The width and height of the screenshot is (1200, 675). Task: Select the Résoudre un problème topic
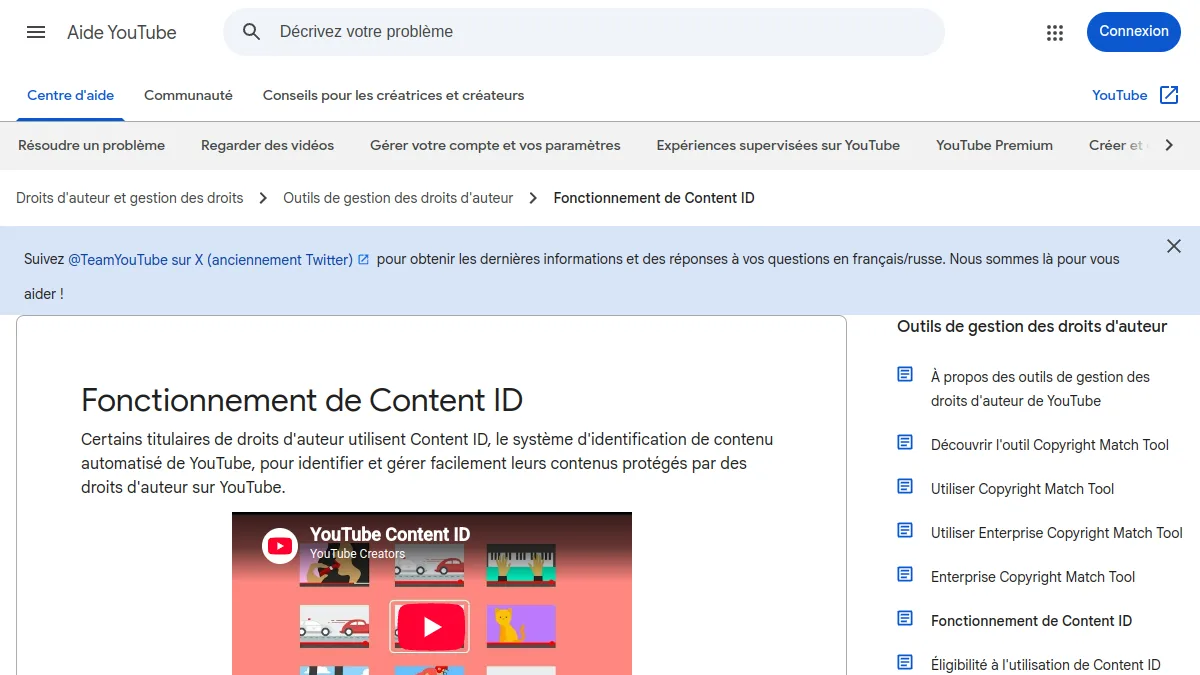pos(91,145)
